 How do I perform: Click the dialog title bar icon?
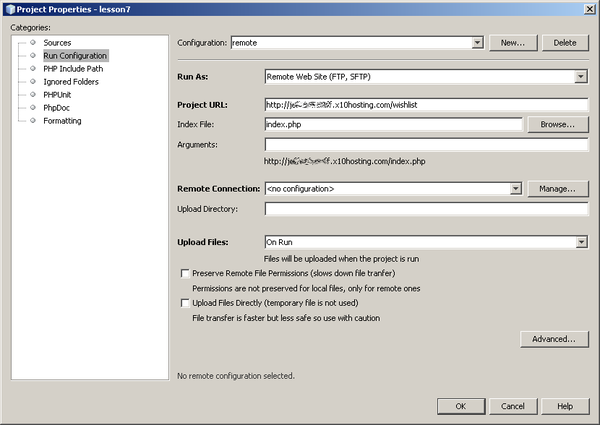[9, 8]
